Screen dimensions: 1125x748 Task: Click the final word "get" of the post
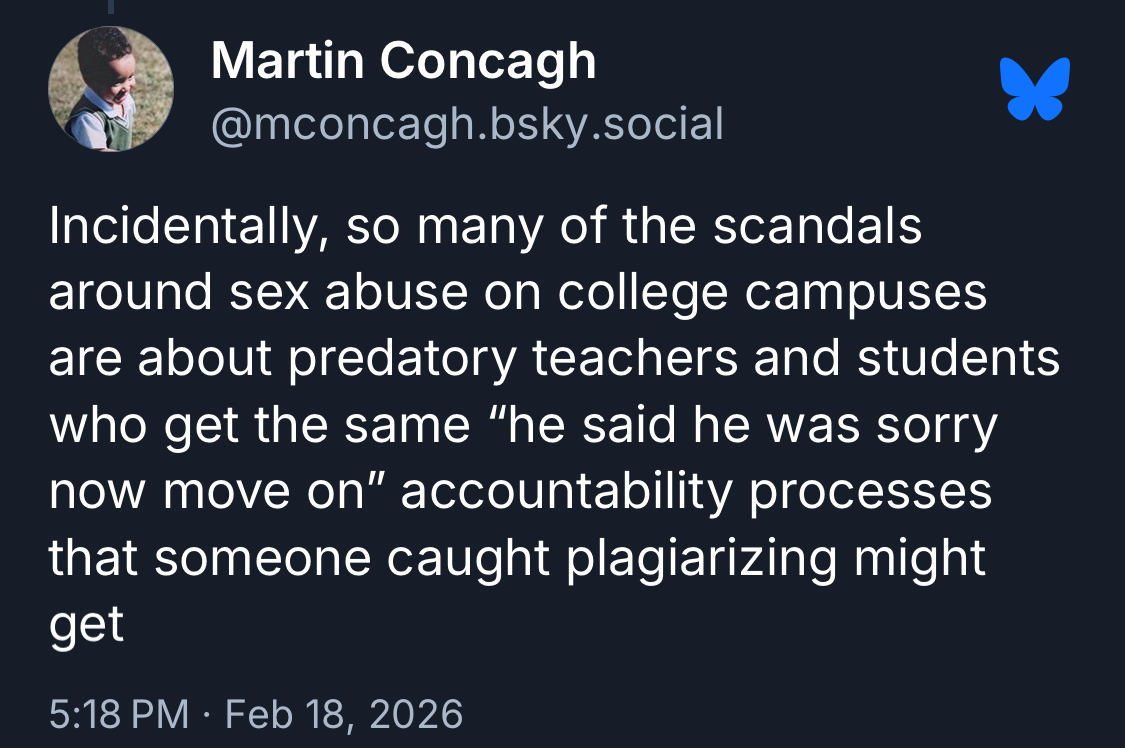pyautogui.click(x=86, y=626)
